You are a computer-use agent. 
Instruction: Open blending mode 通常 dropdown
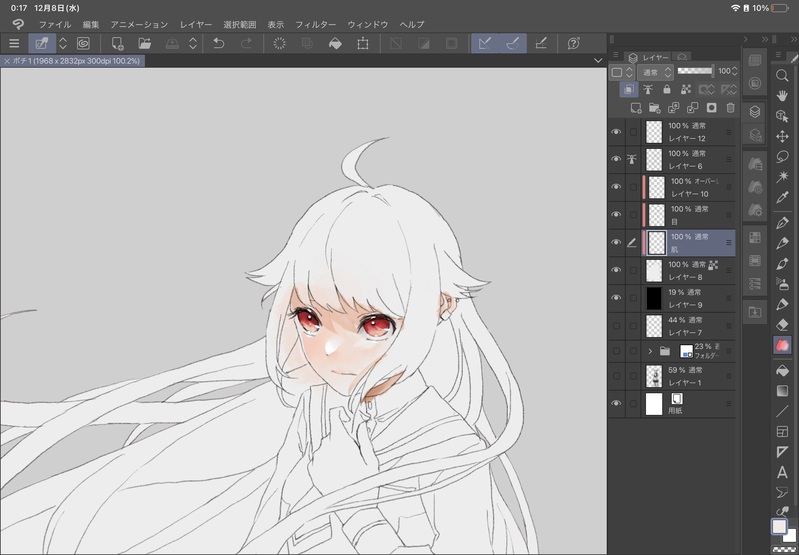tap(655, 72)
